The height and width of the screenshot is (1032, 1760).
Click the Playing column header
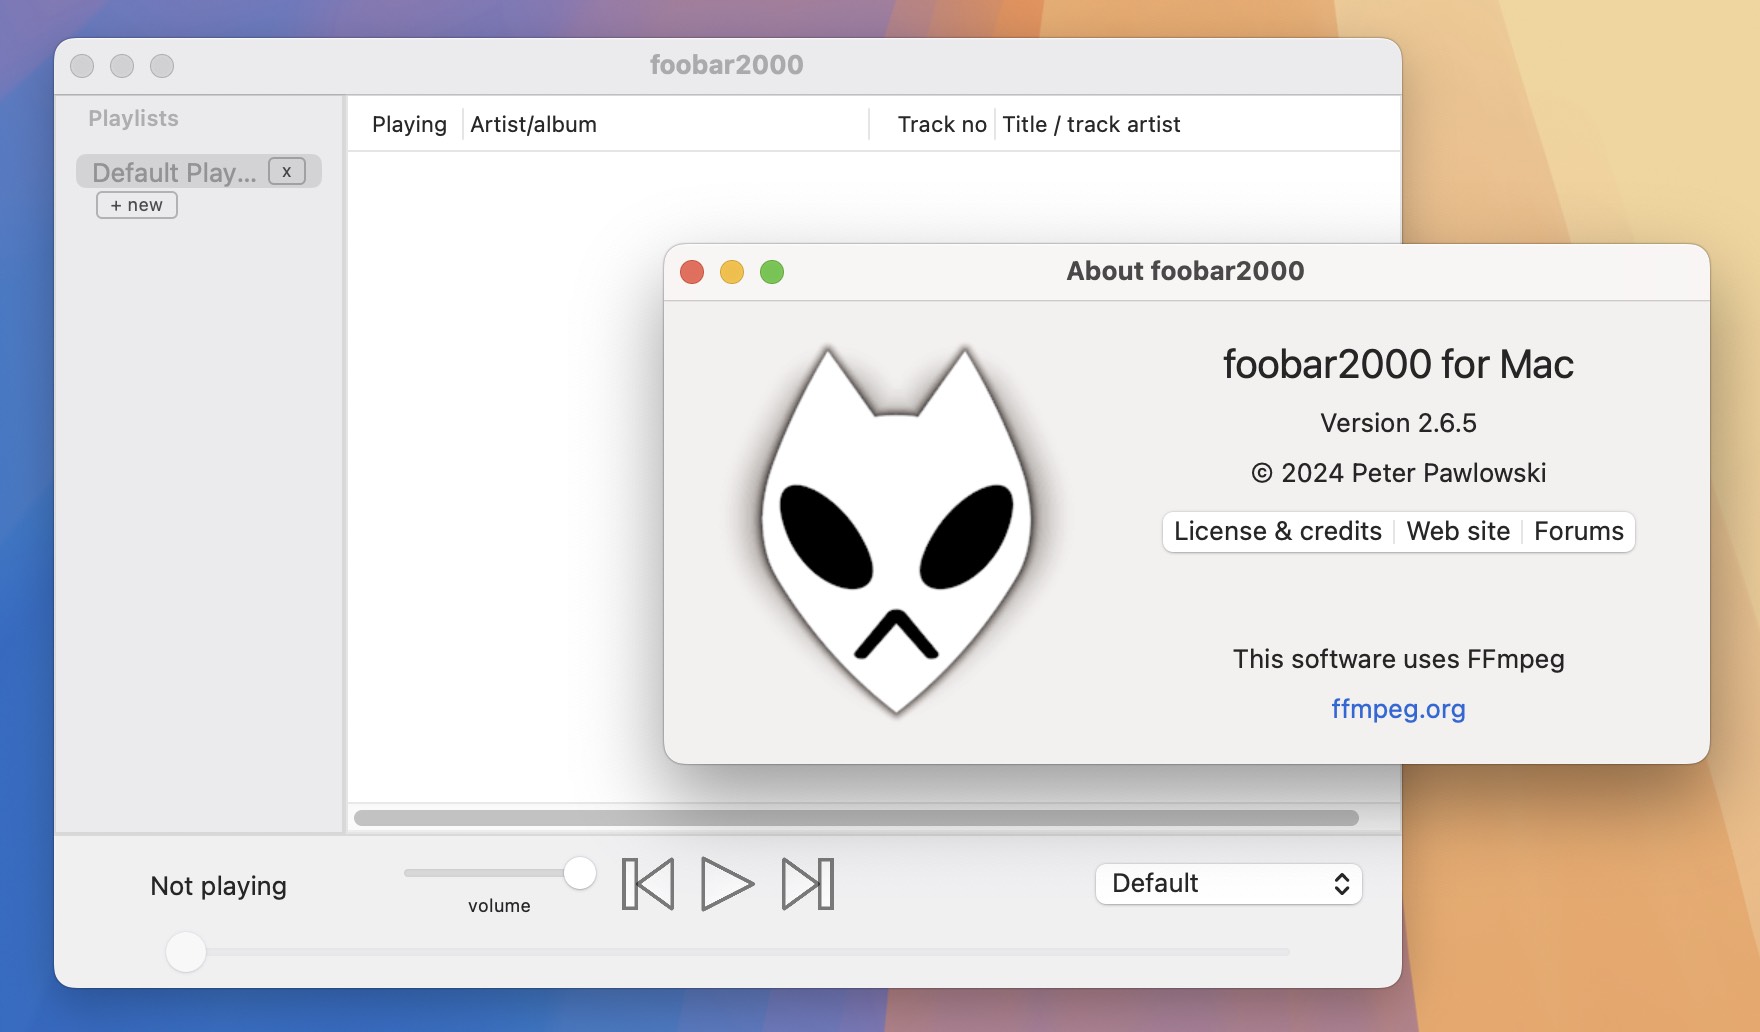click(x=409, y=124)
